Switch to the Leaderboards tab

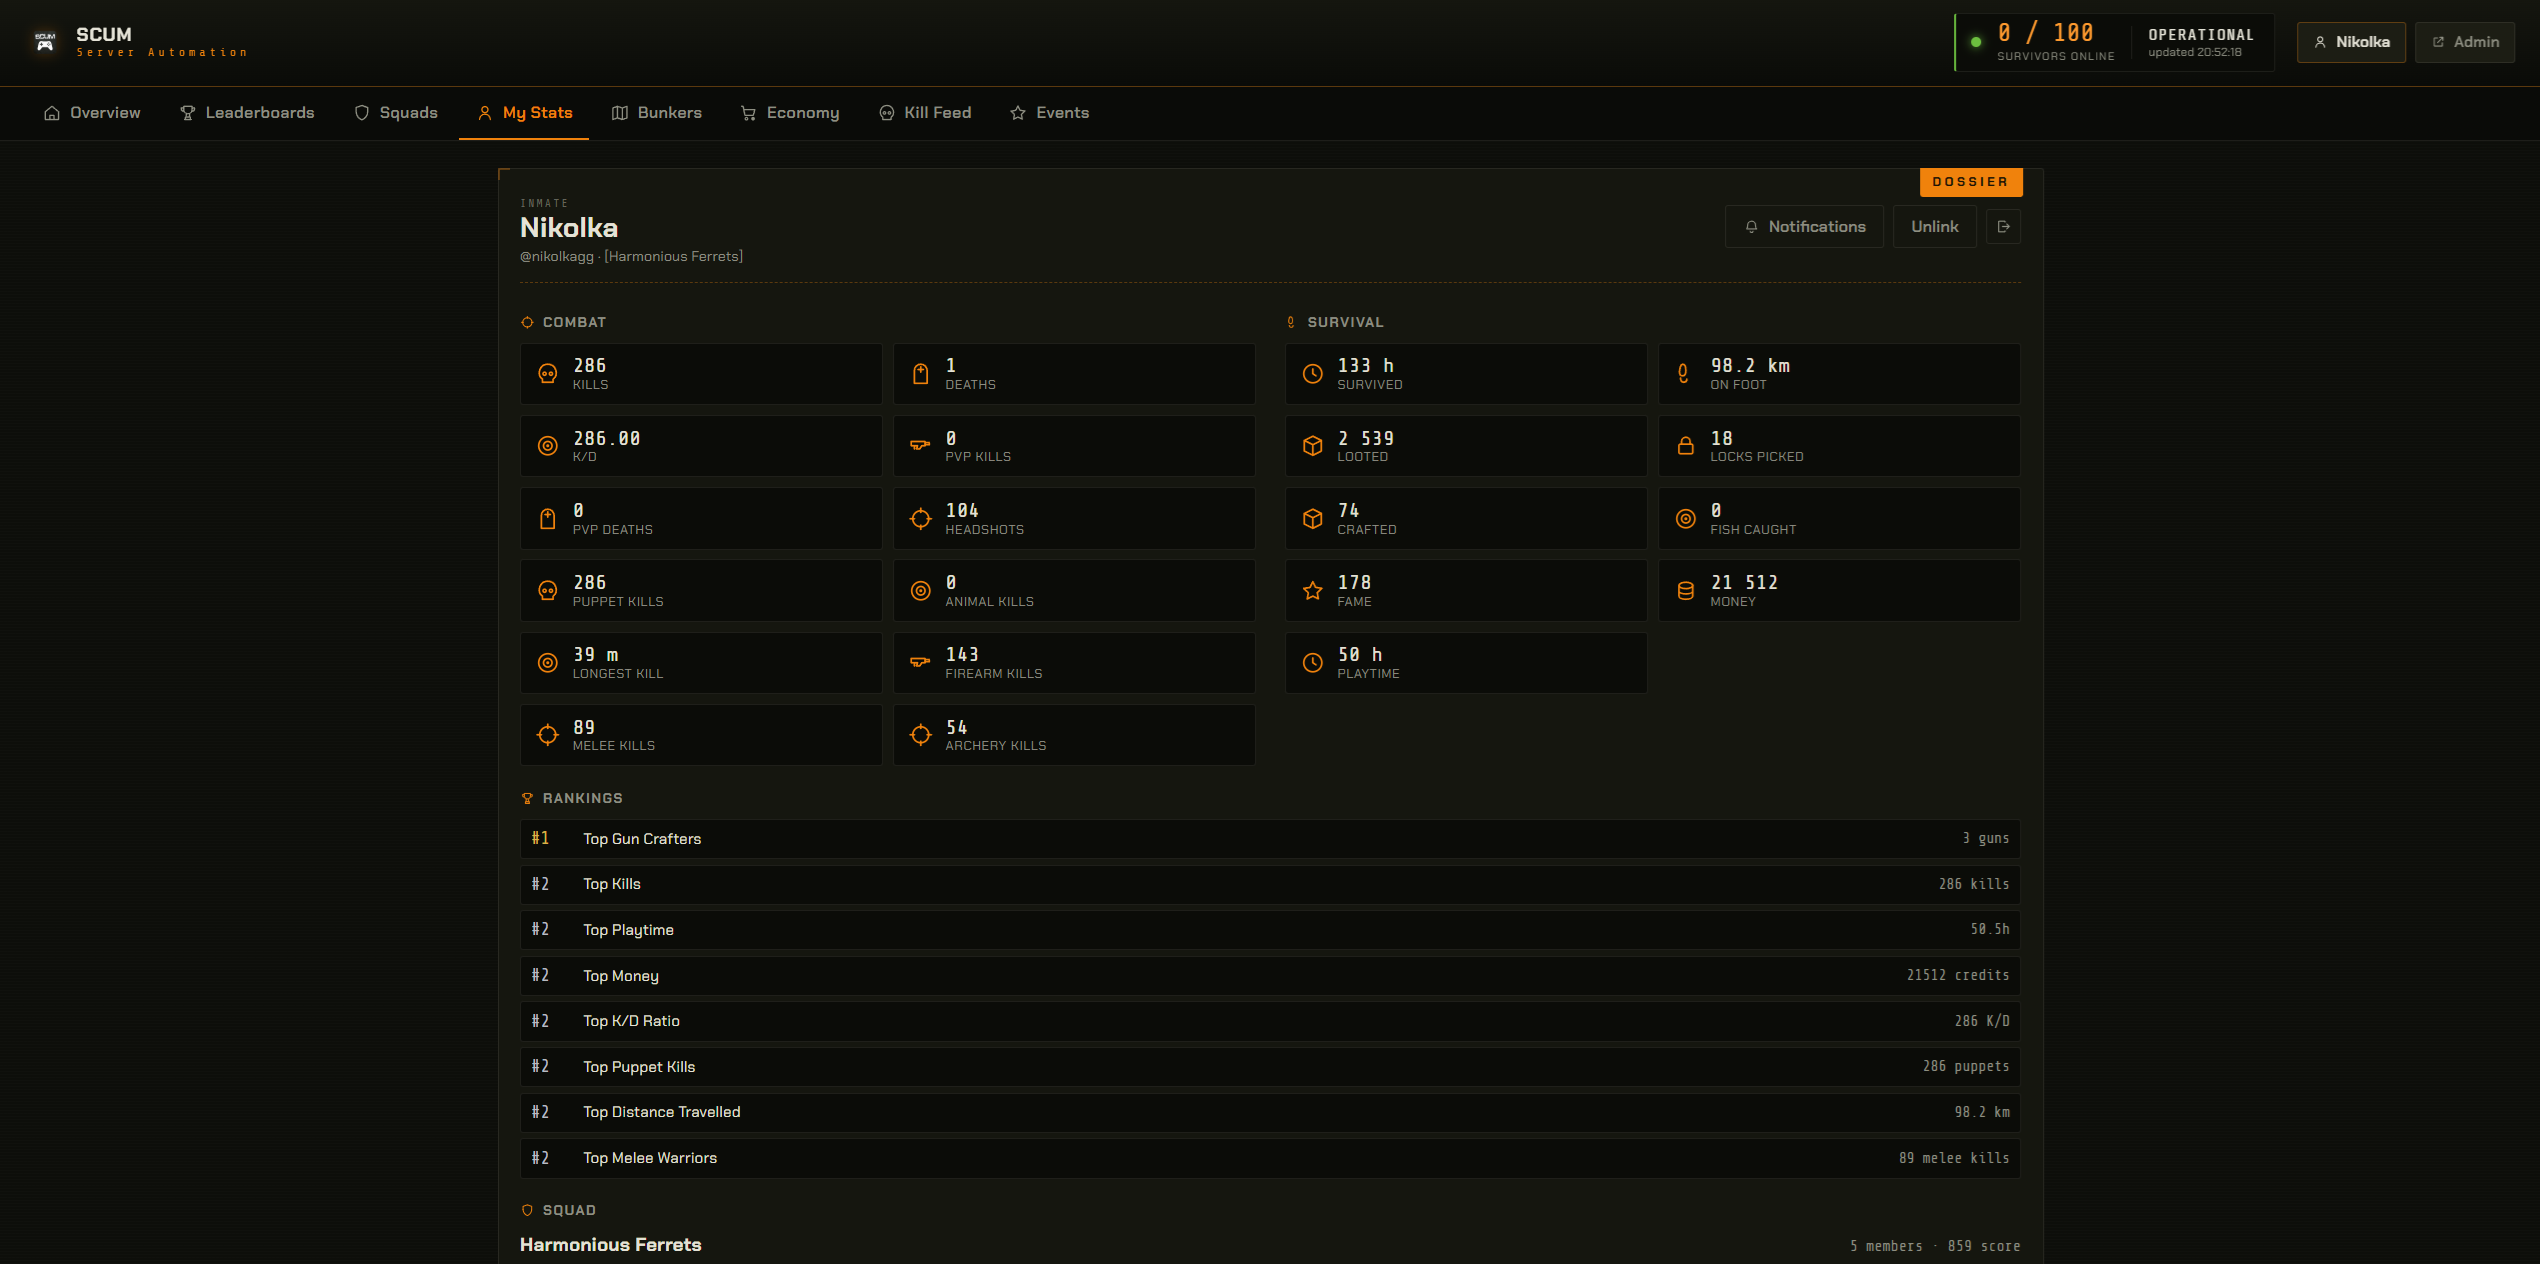click(x=247, y=113)
